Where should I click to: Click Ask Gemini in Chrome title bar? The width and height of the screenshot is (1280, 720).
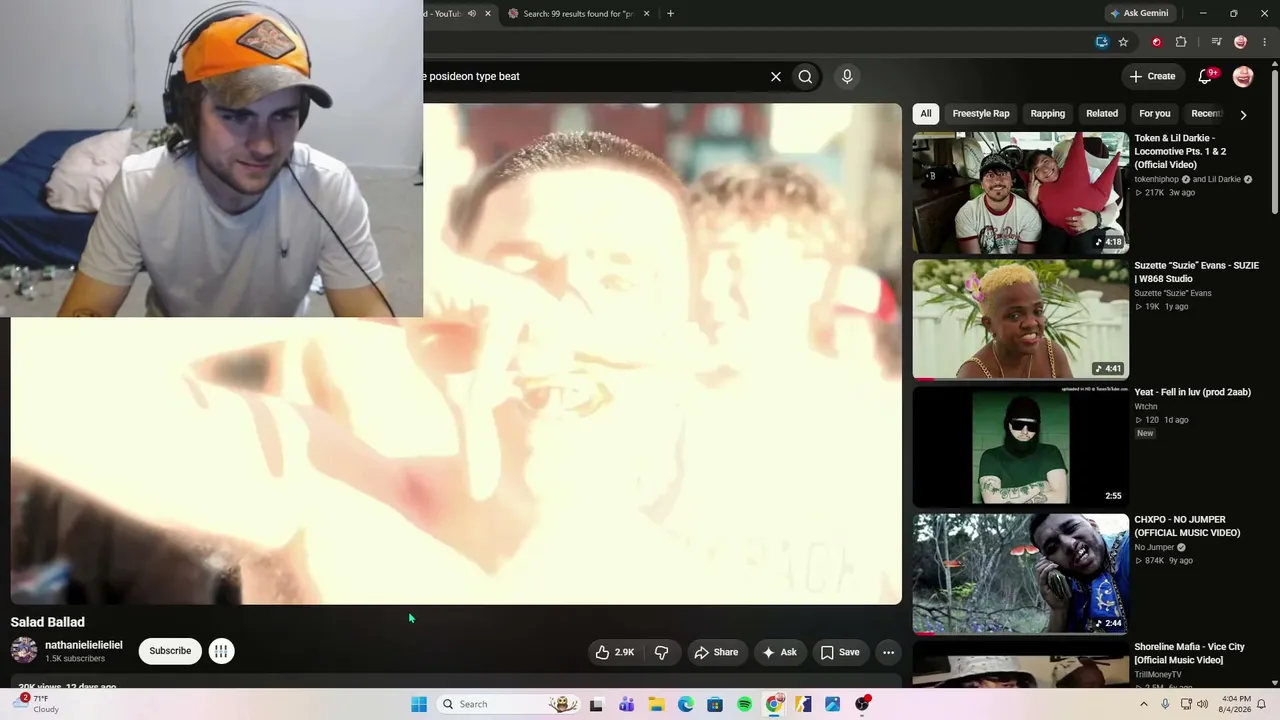[1138, 13]
